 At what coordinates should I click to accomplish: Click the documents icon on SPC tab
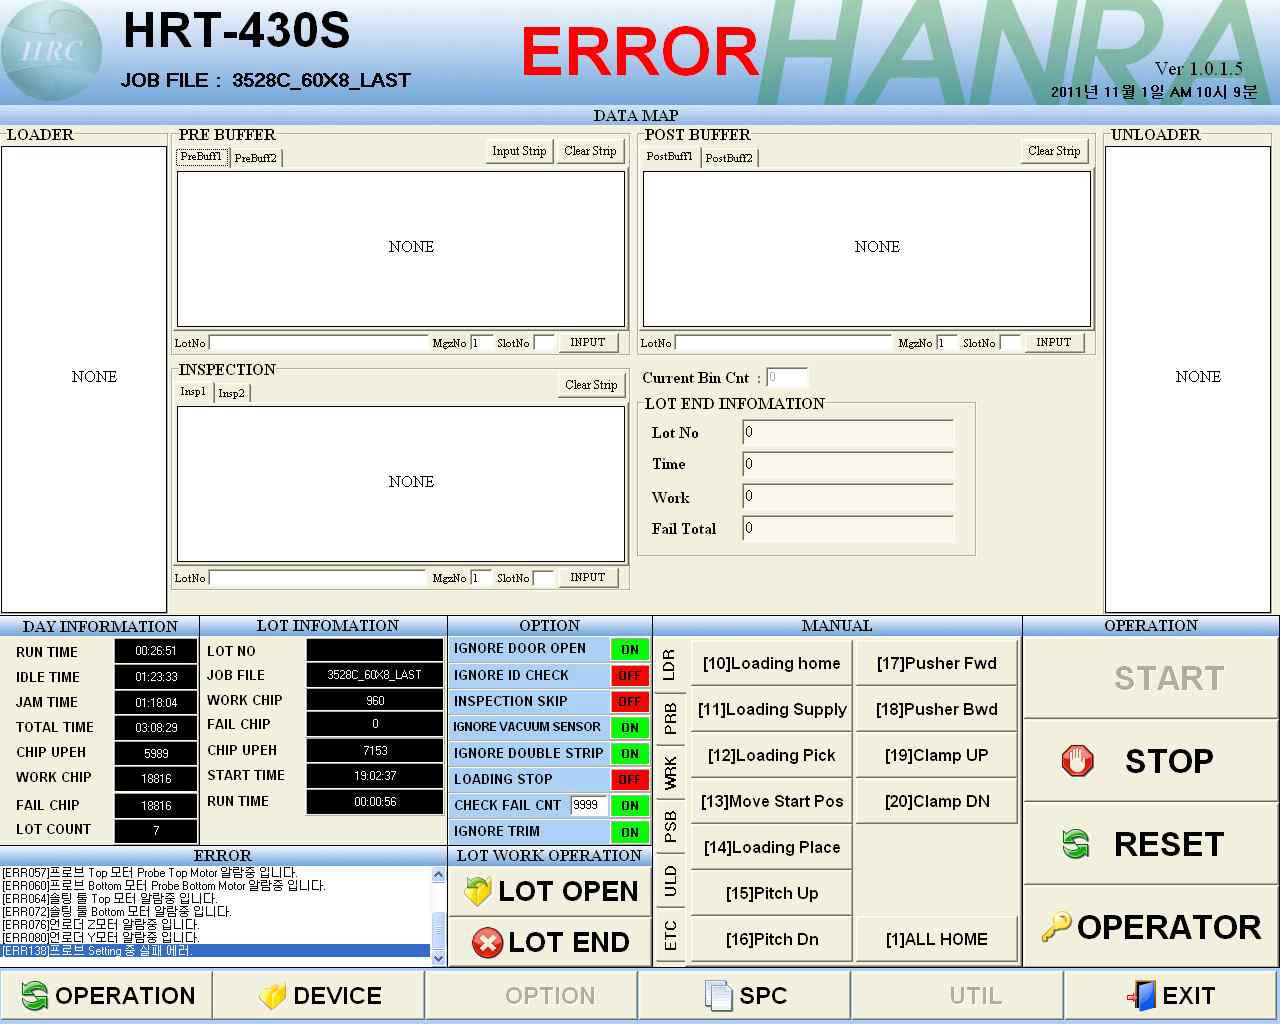(x=718, y=996)
